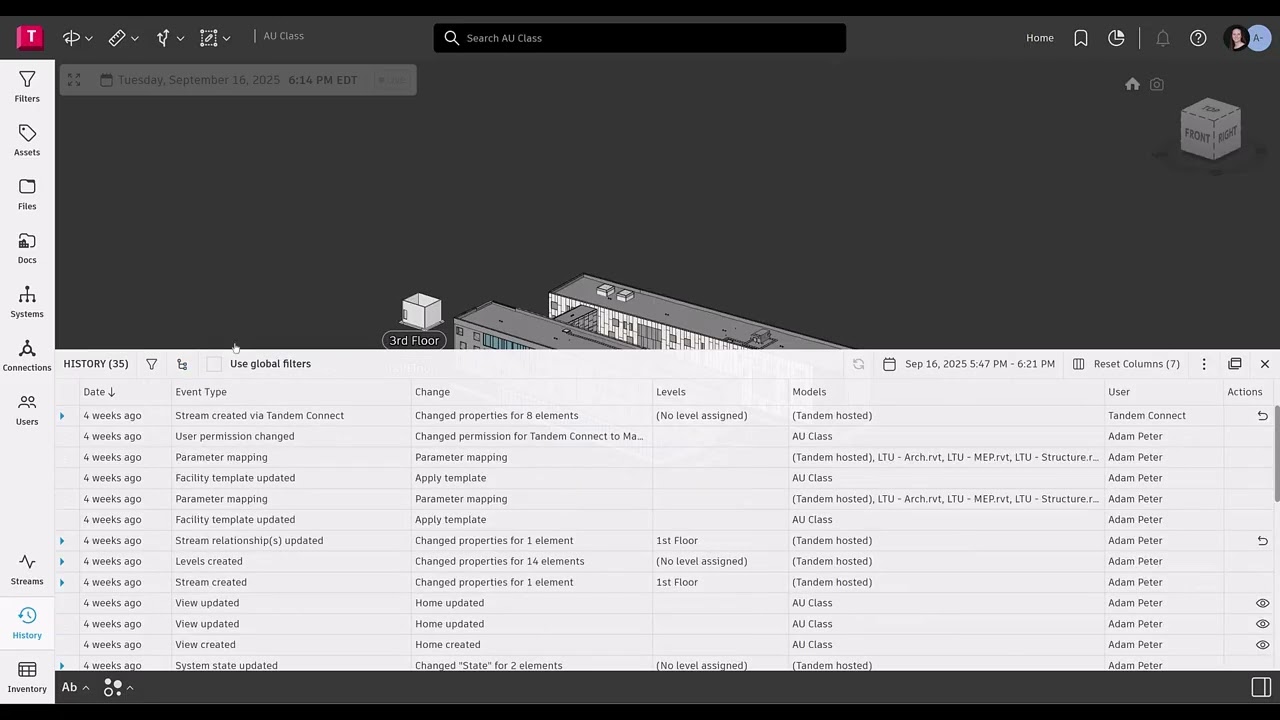
Task: Open the help question mark icon
Action: (x=1198, y=38)
